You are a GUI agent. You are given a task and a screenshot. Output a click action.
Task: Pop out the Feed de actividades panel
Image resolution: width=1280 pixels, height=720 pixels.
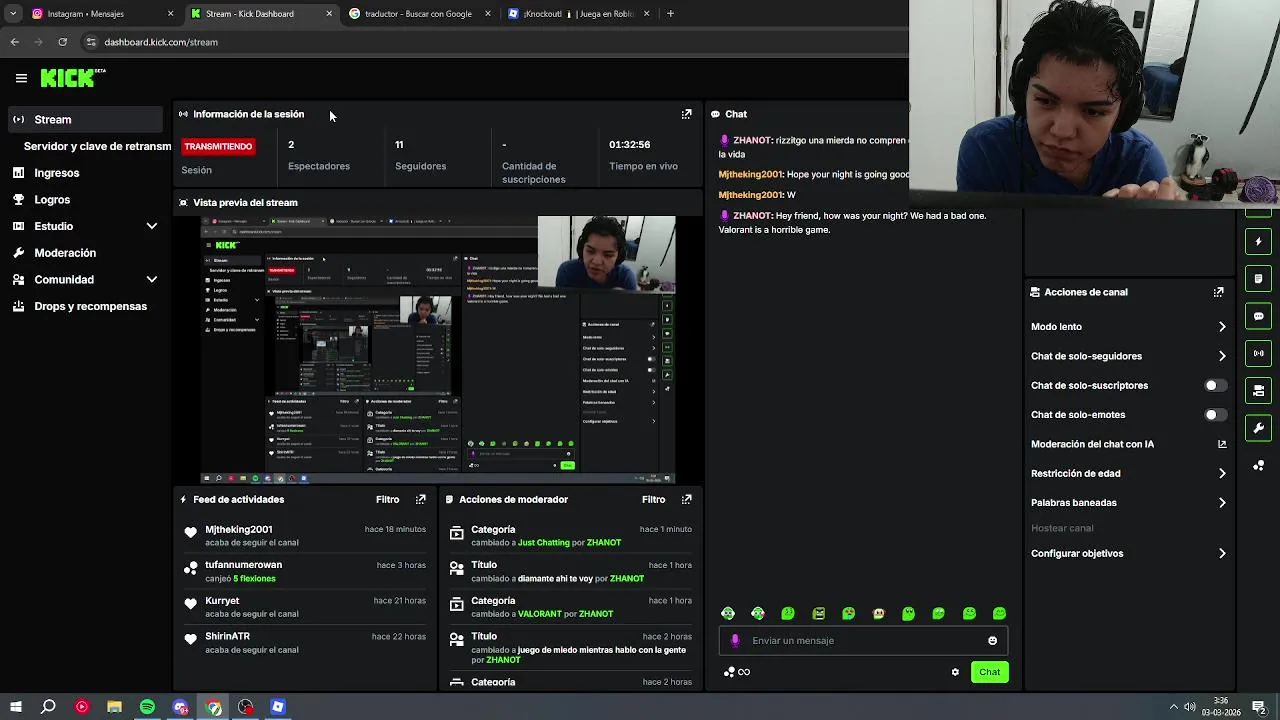pyautogui.click(x=420, y=499)
